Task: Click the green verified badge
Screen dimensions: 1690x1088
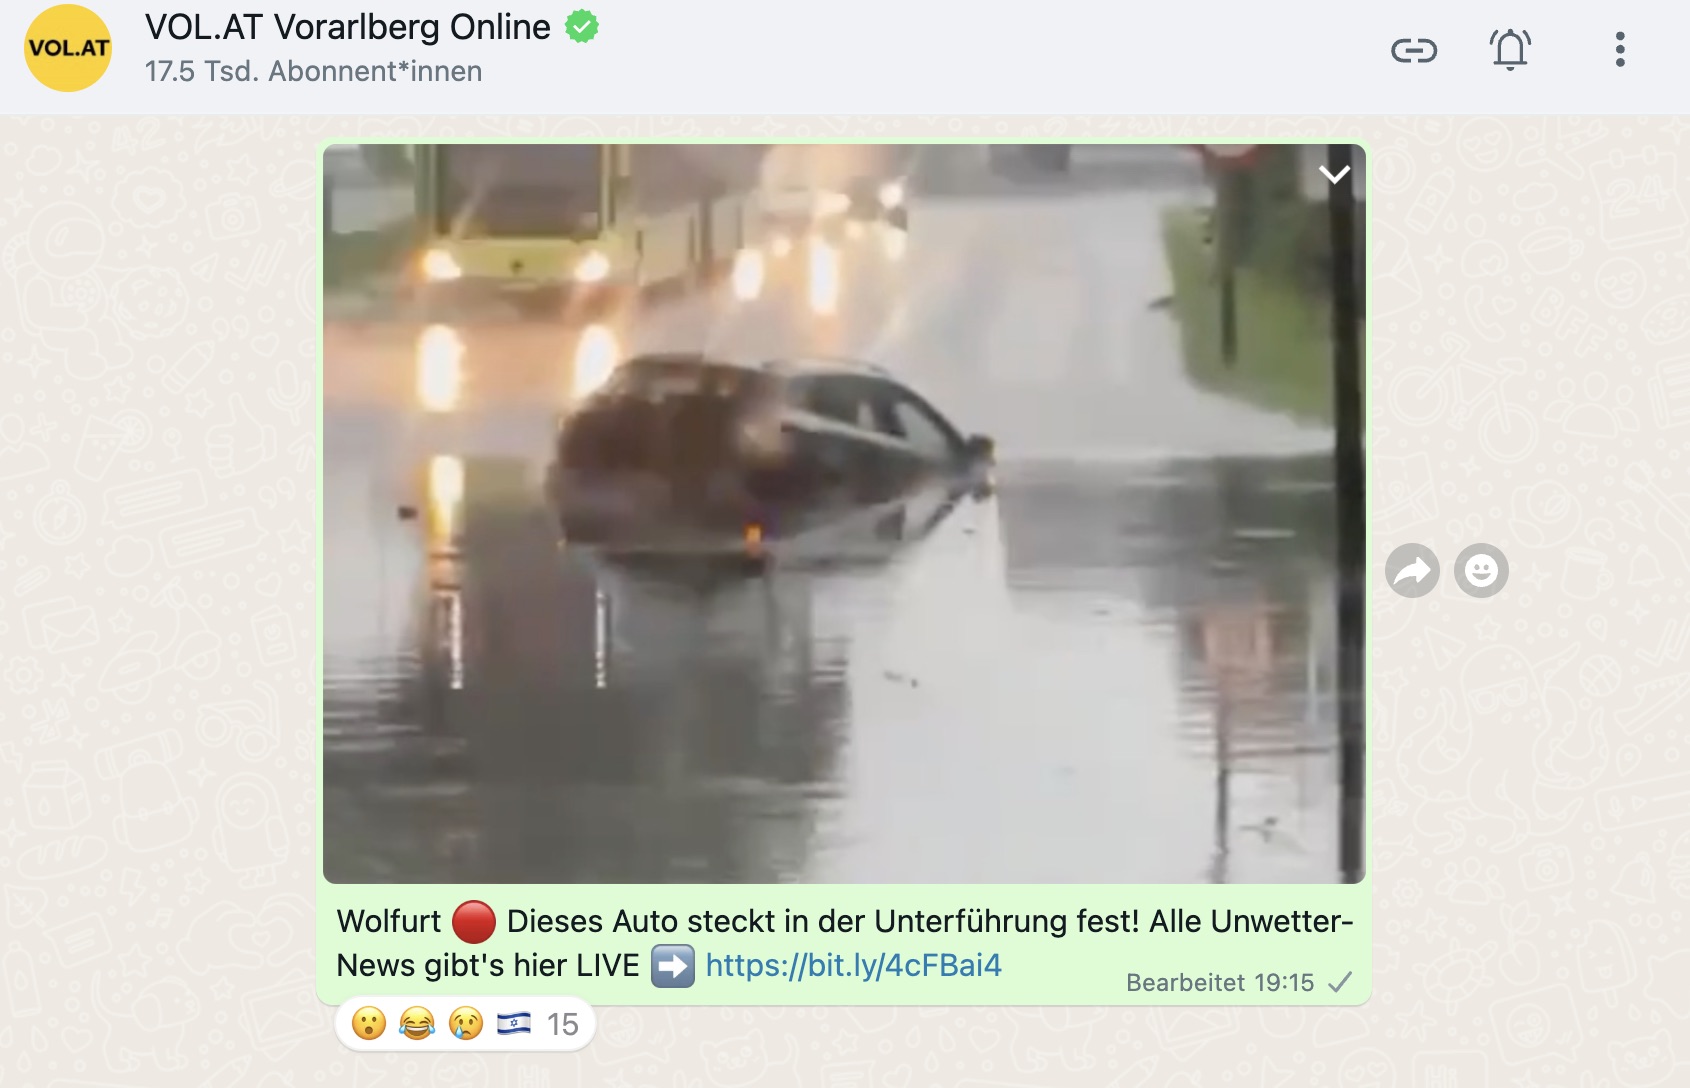Action: point(582,27)
